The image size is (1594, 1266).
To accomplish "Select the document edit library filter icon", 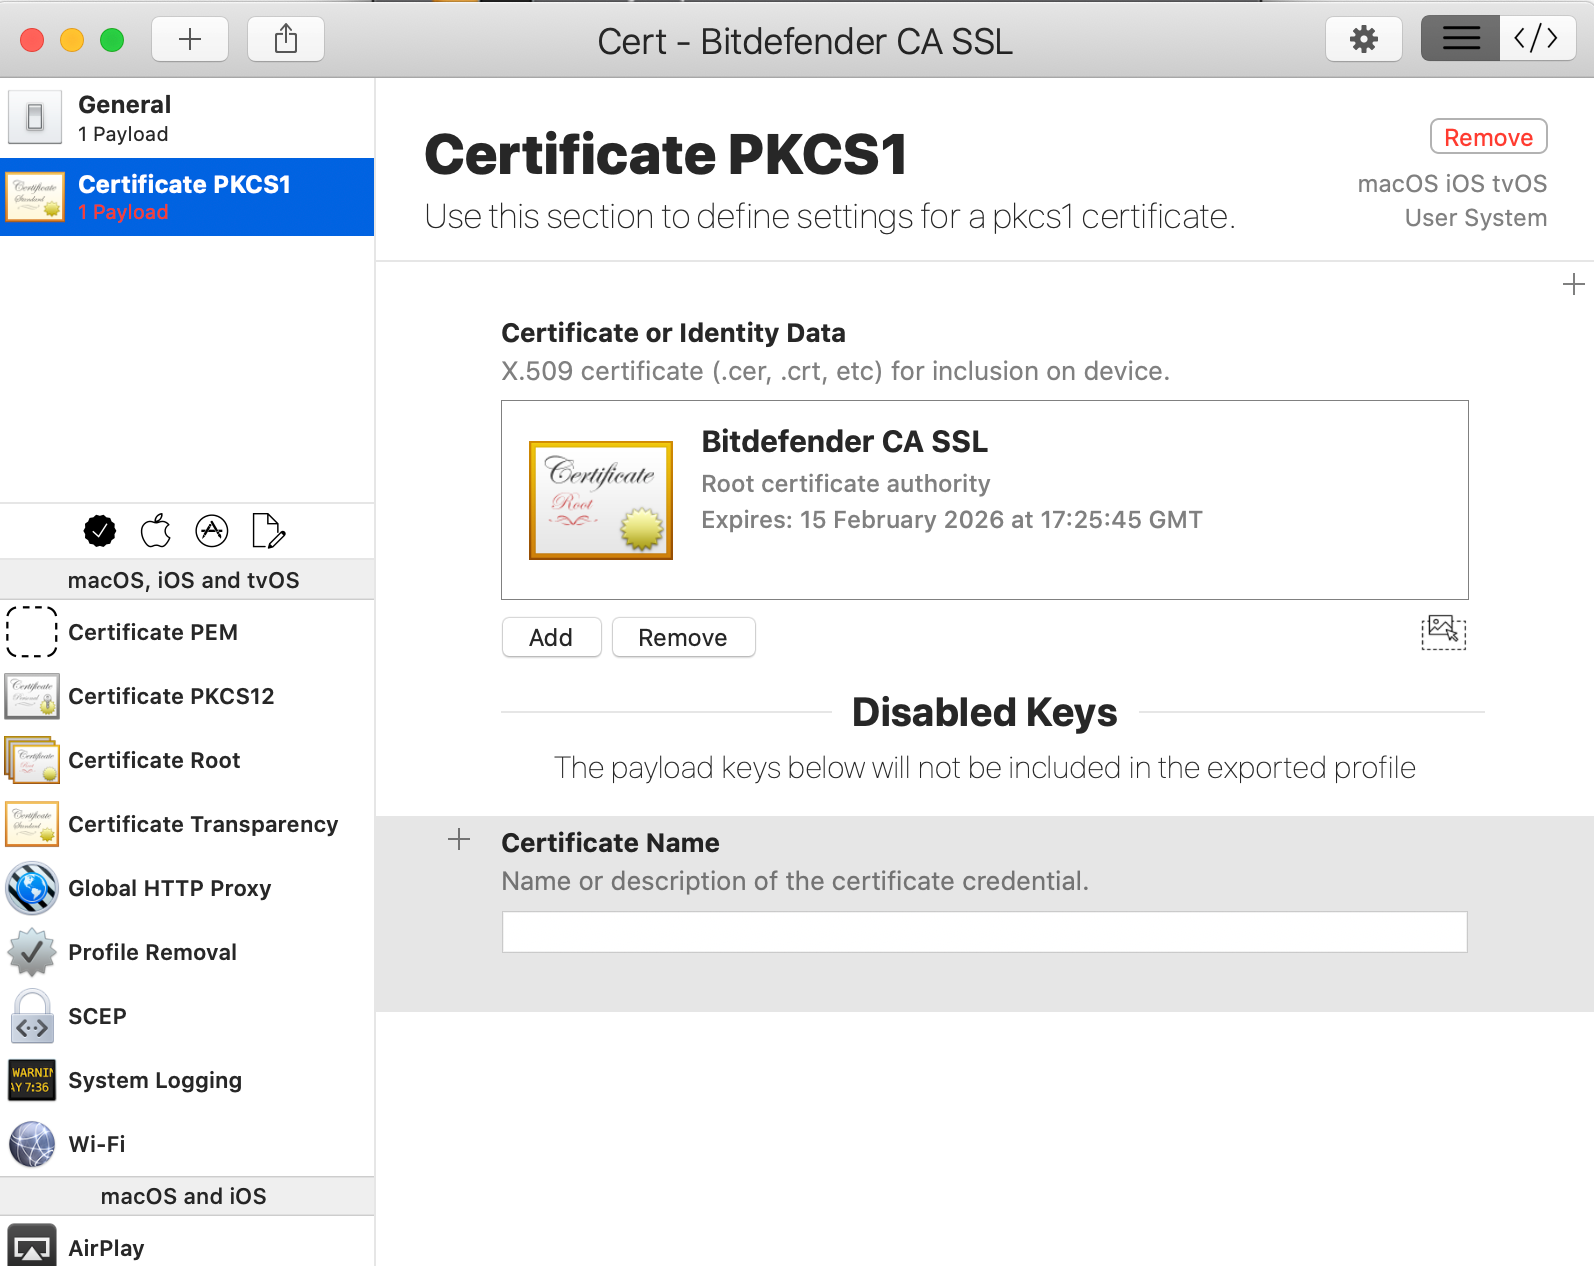I will (x=268, y=531).
